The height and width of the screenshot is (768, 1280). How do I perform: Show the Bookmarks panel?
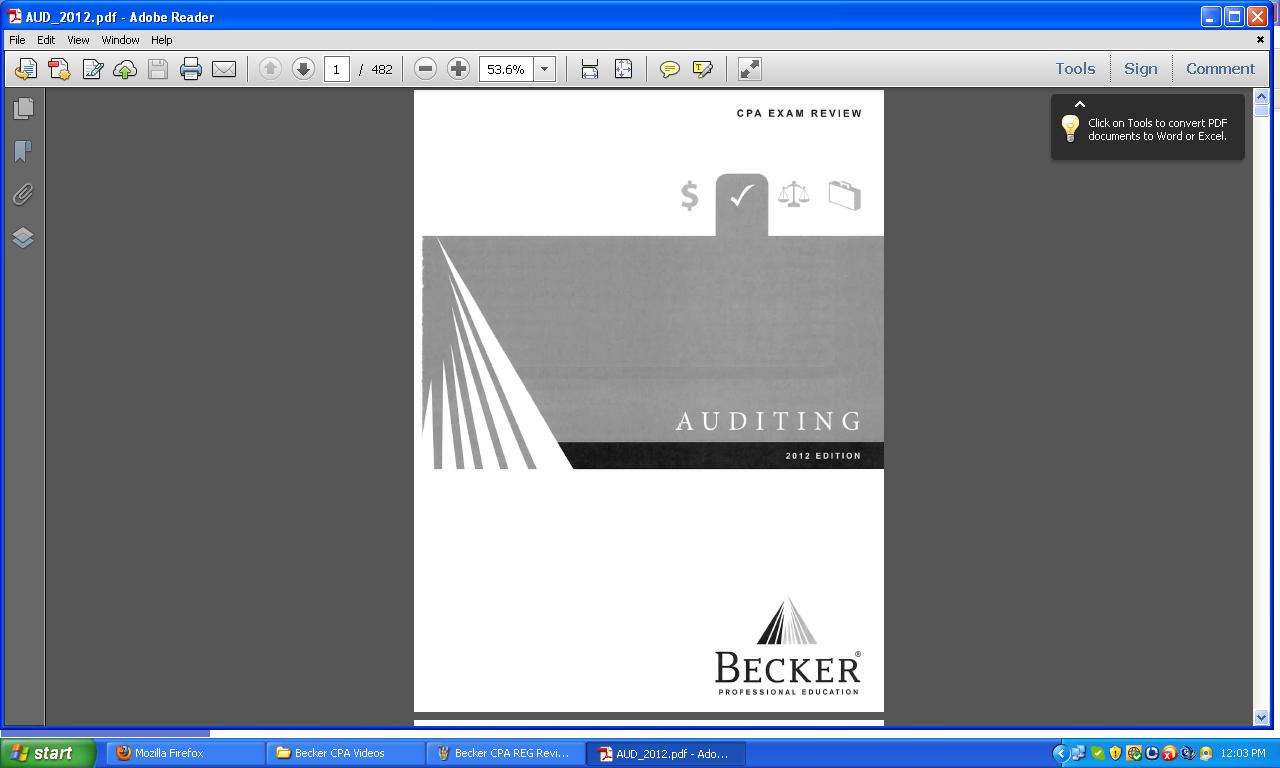(x=23, y=151)
